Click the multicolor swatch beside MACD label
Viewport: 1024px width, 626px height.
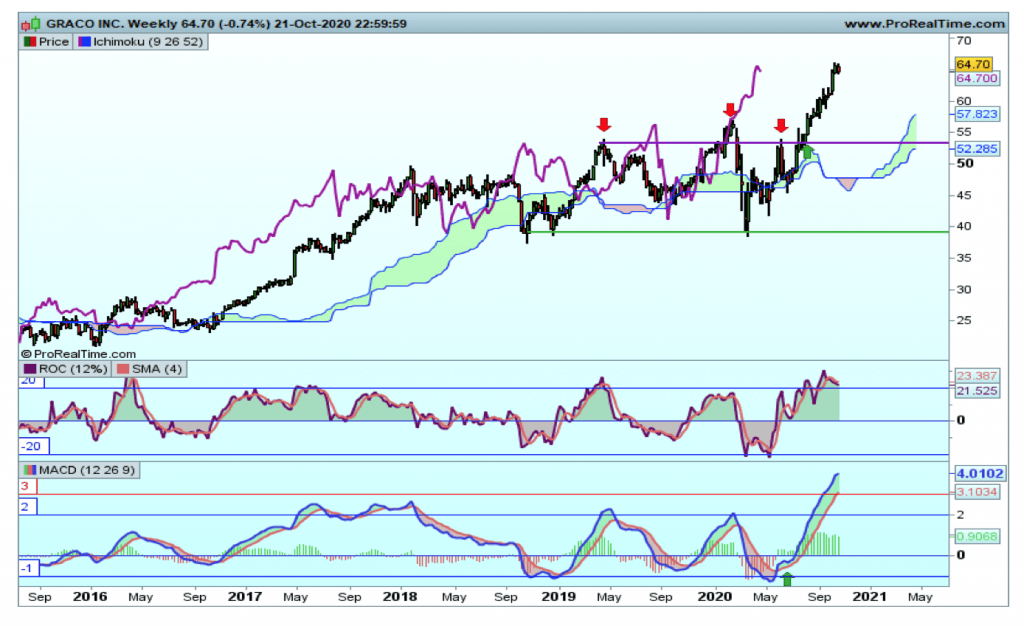coord(29,470)
